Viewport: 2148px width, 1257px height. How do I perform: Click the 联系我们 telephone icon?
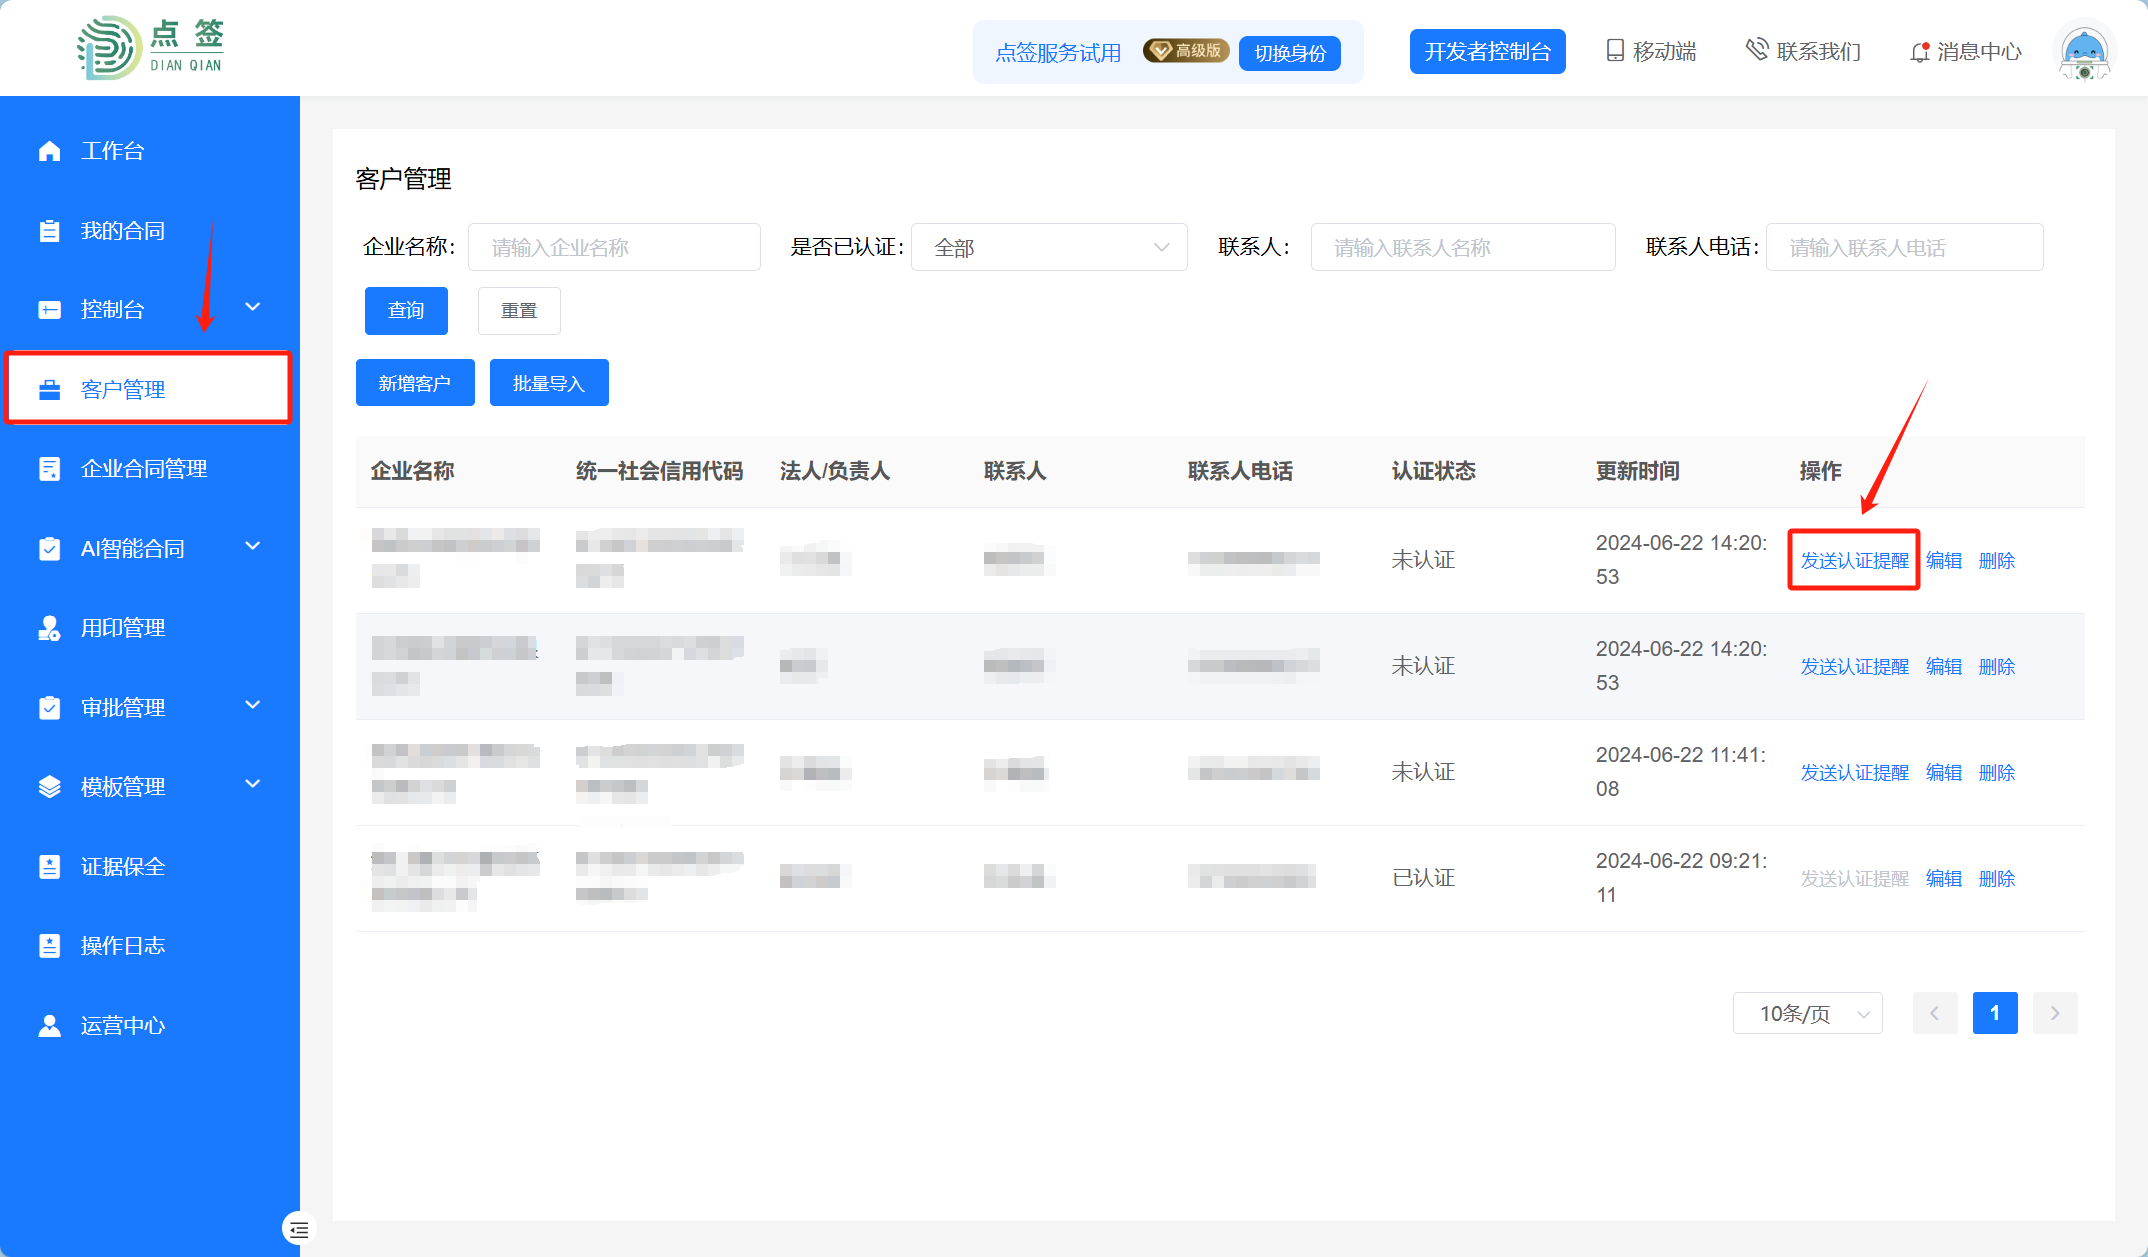click(1757, 50)
